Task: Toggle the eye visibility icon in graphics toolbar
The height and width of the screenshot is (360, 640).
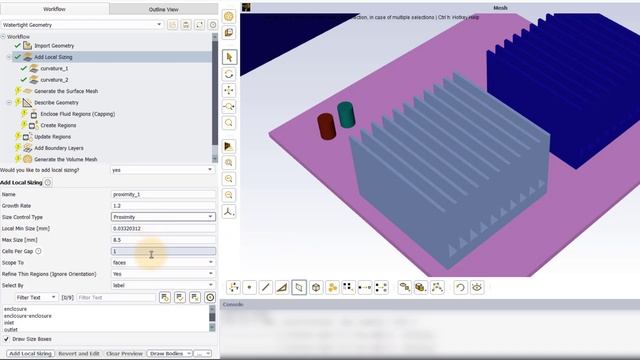Action: pos(477,287)
